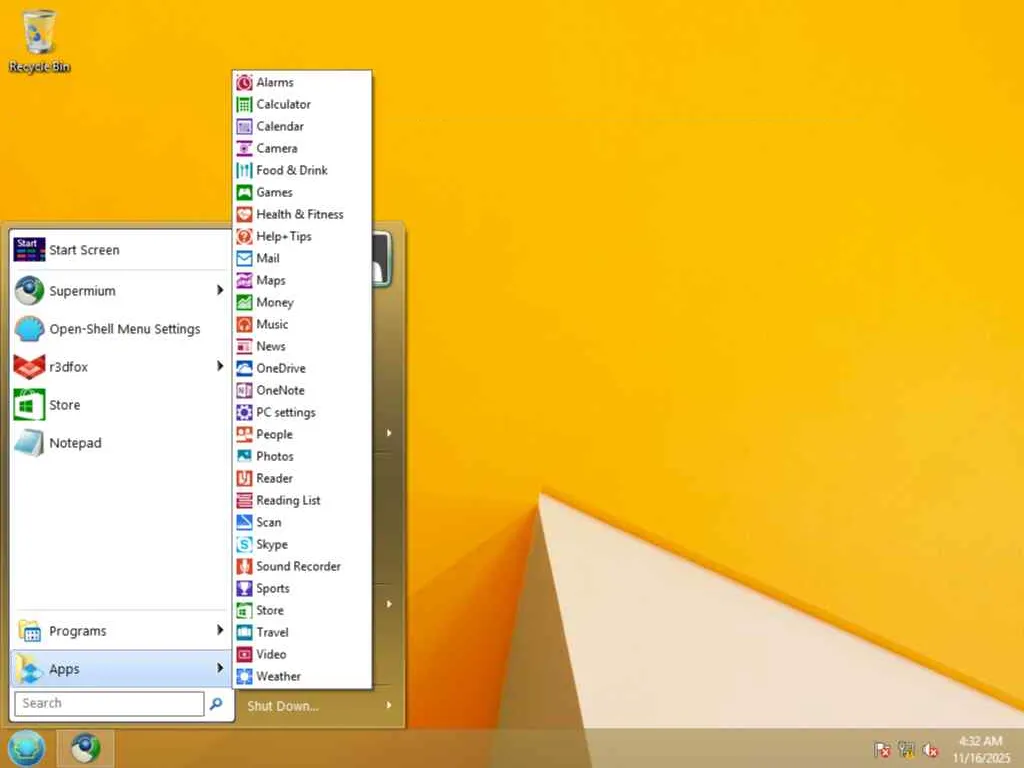Screen dimensions: 1024x768
Task: Open the Shut Down options arrow
Action: point(389,705)
